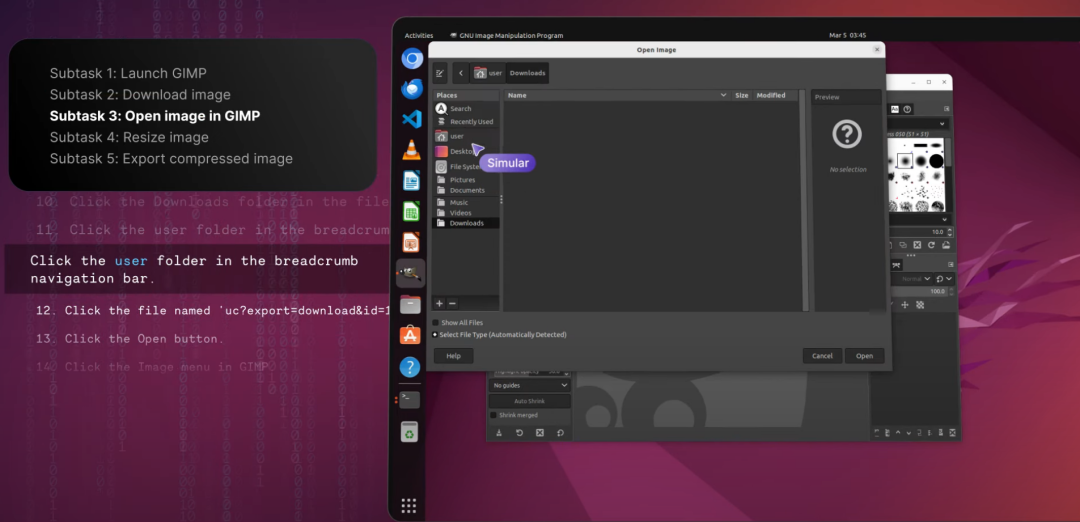Viewport: 1080px width, 522px height.
Task: Select Downloads in the Places sidebar
Action: pos(466,223)
